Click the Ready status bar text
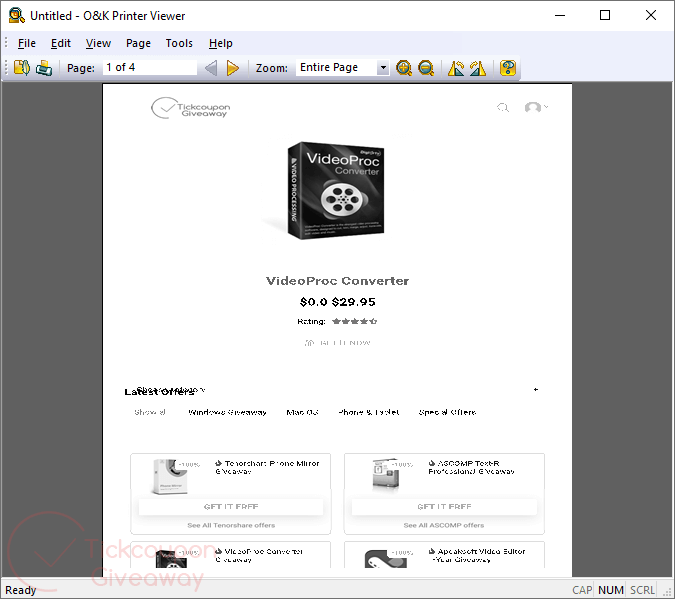The width and height of the screenshot is (675, 599). 21,590
